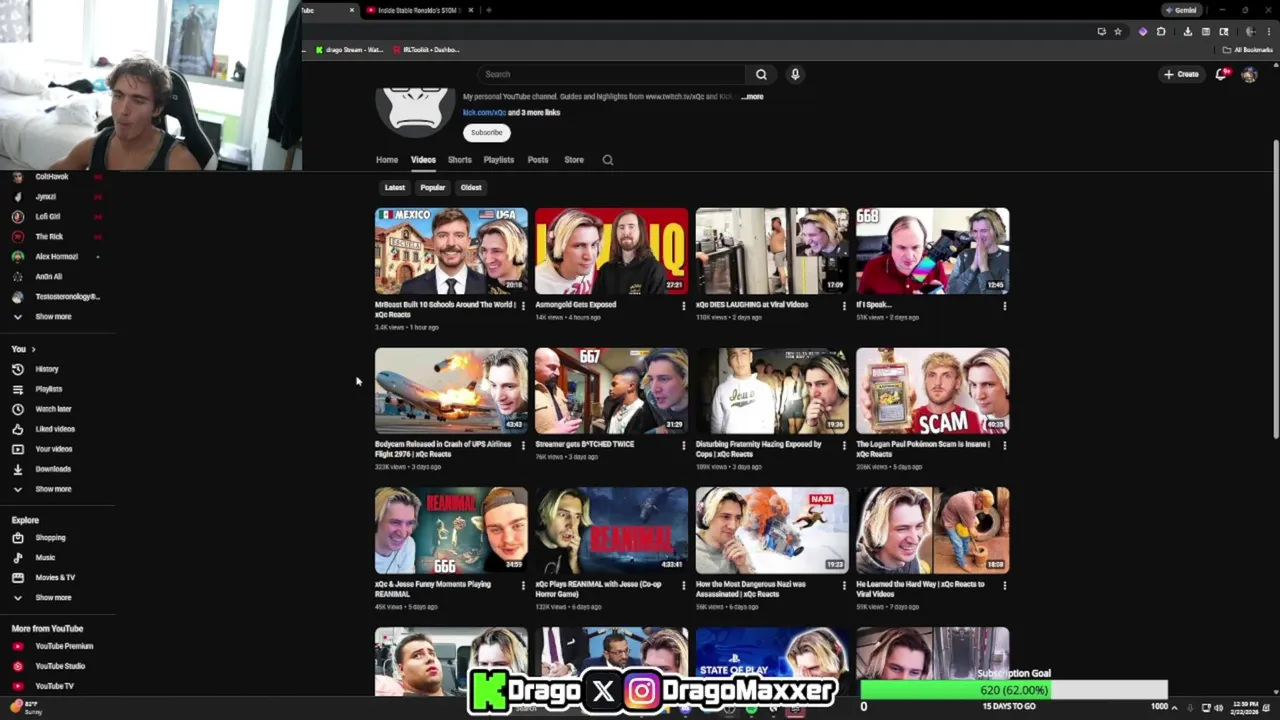The height and width of the screenshot is (720, 1280).
Task: Open The Rick subscription channel
Action: point(49,237)
